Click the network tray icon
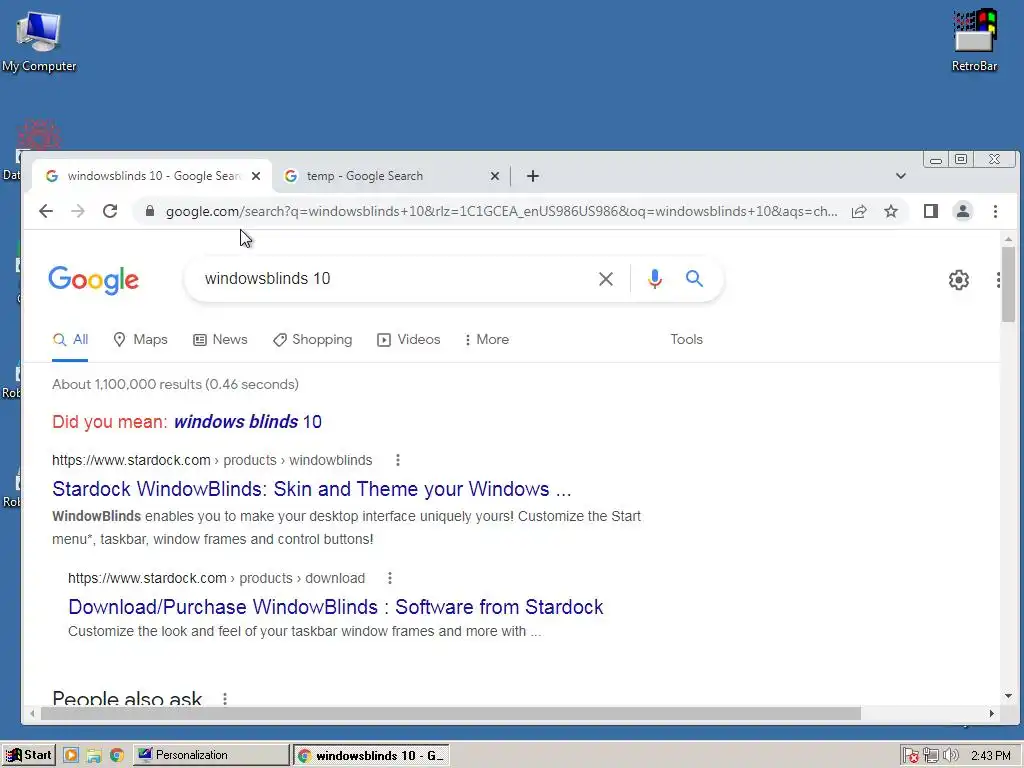Screen dimensions: 1024x768 (x=931, y=756)
